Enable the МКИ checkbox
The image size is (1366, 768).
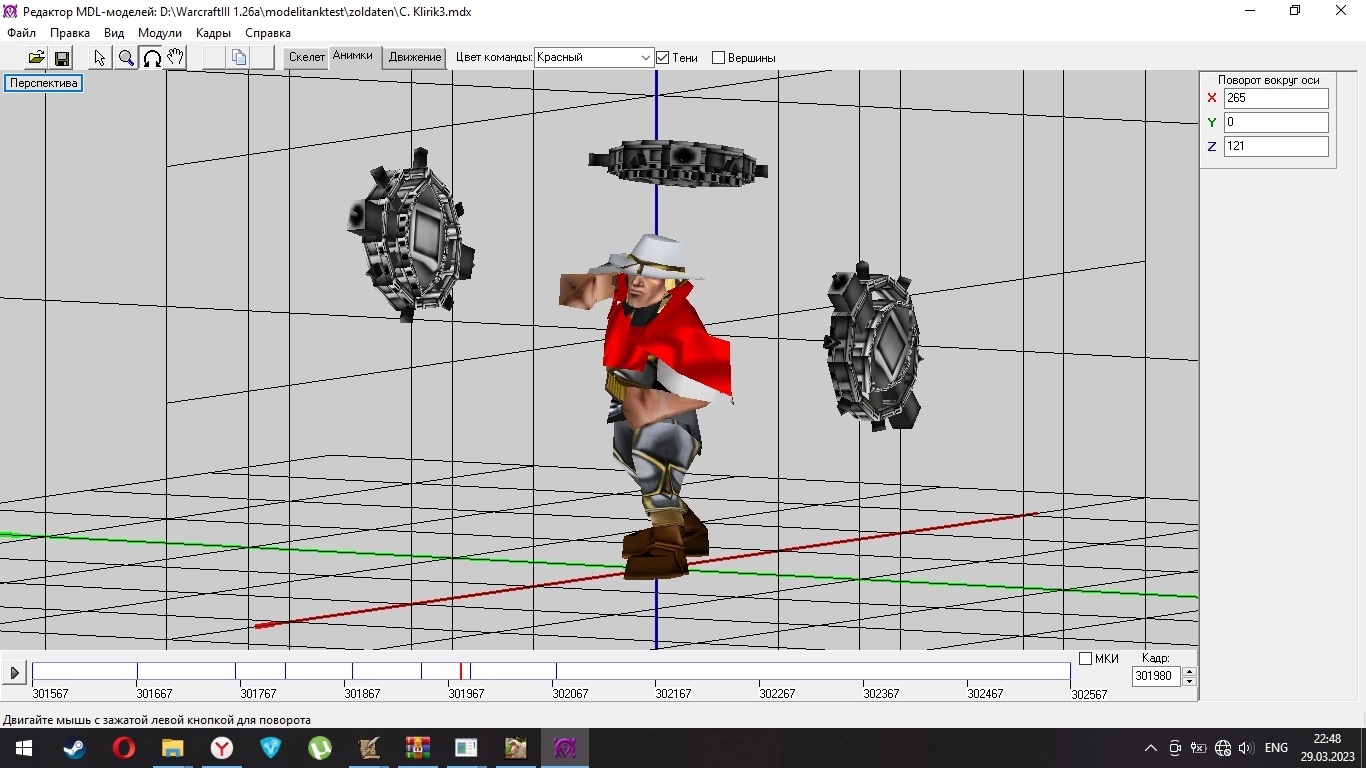click(1086, 659)
